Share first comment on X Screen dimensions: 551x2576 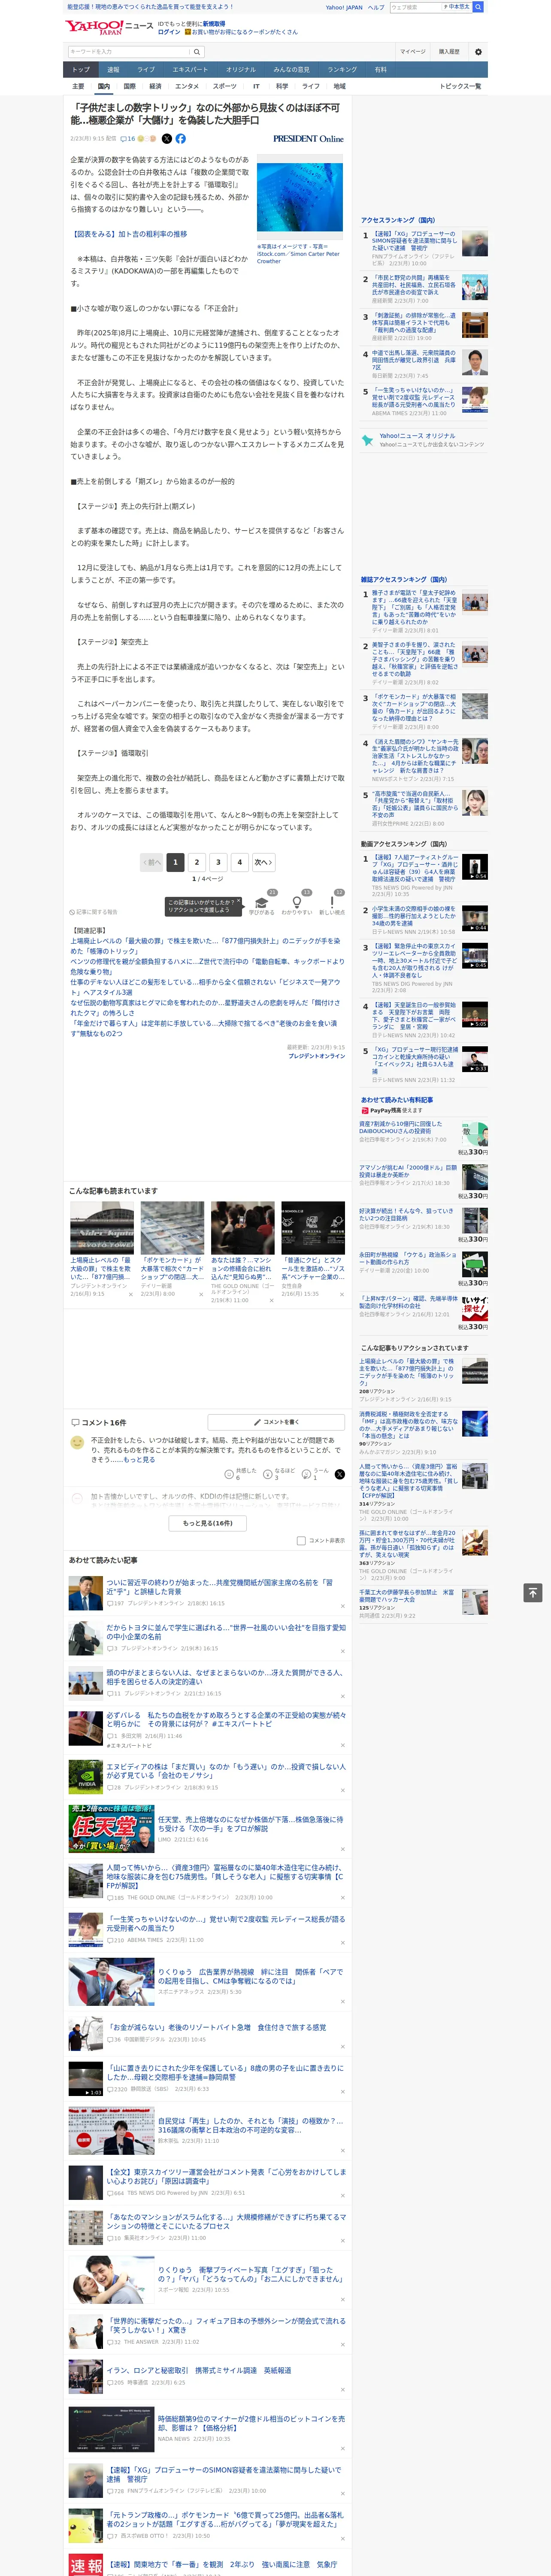point(340,1474)
